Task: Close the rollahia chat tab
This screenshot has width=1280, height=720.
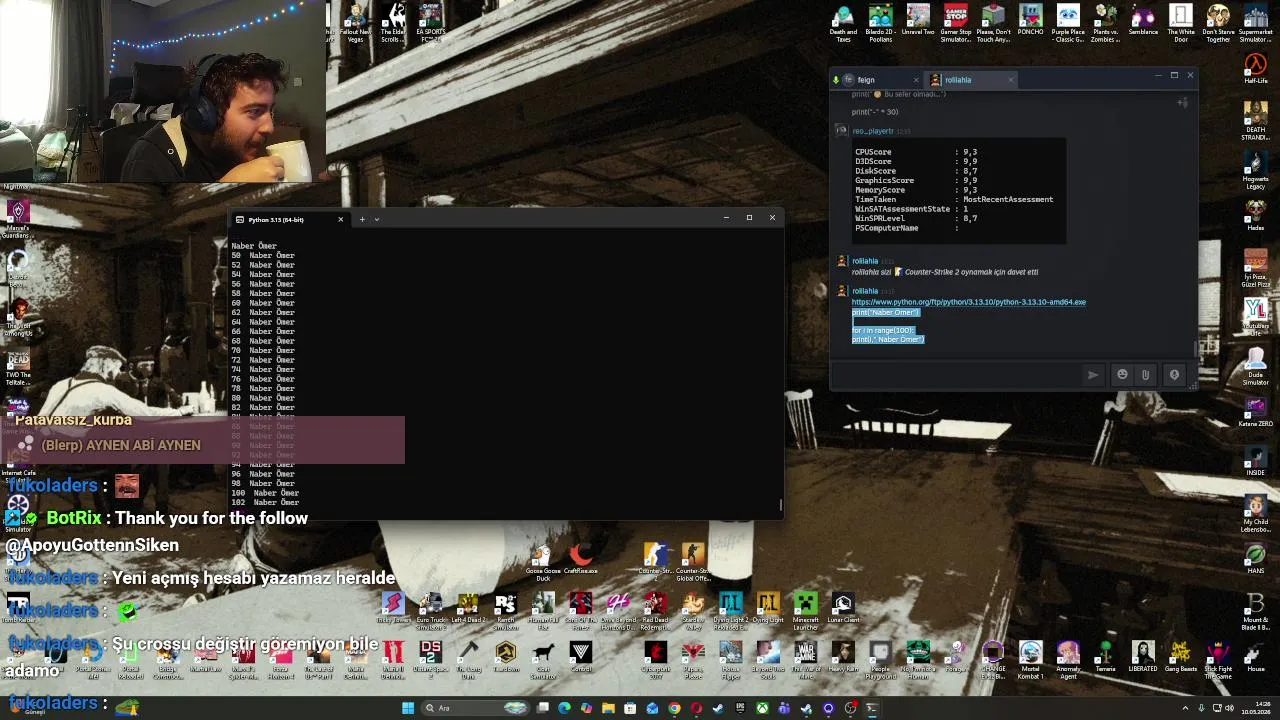Action: coord(1010,80)
